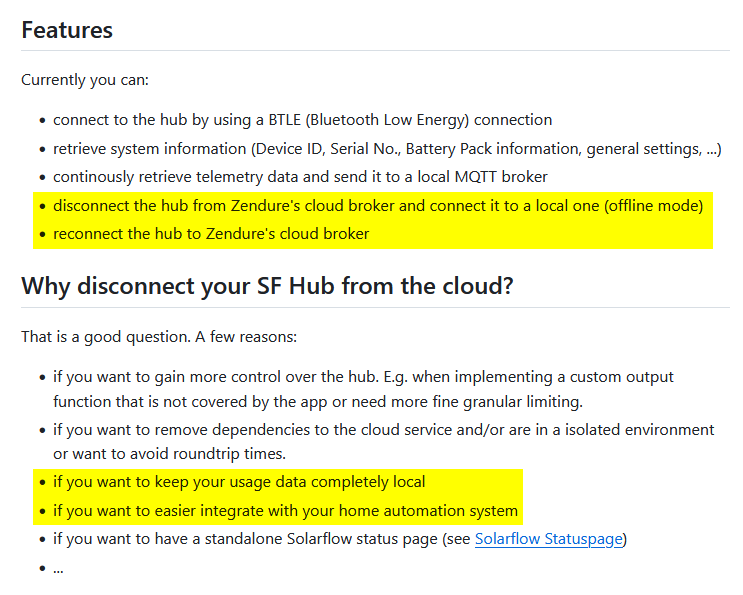Click the Features heading
Image resolution: width=743 pixels, height=595 pixels.
click(67, 30)
